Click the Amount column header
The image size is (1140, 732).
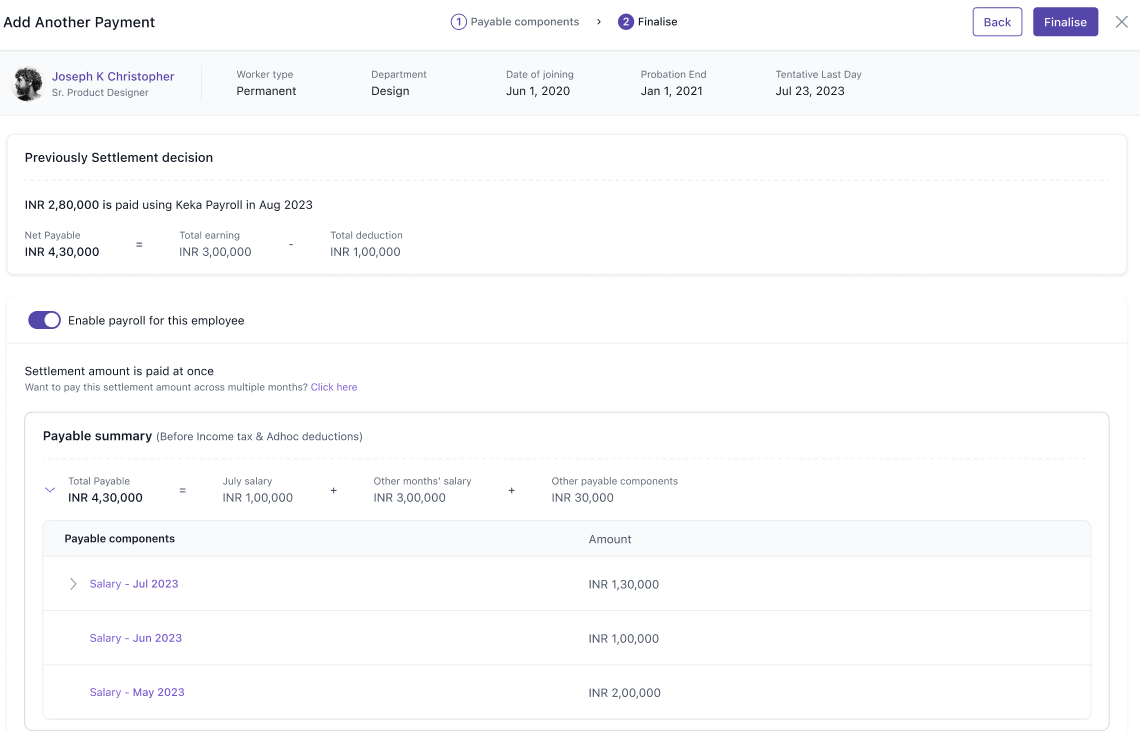click(610, 539)
